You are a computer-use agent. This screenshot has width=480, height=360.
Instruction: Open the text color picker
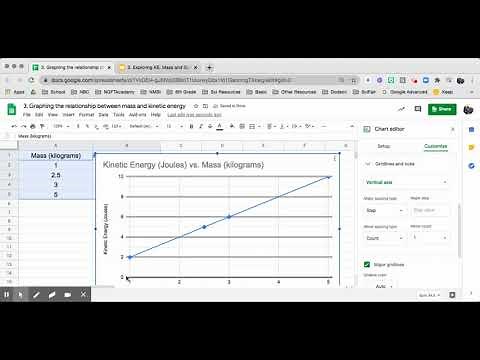tap(220, 126)
